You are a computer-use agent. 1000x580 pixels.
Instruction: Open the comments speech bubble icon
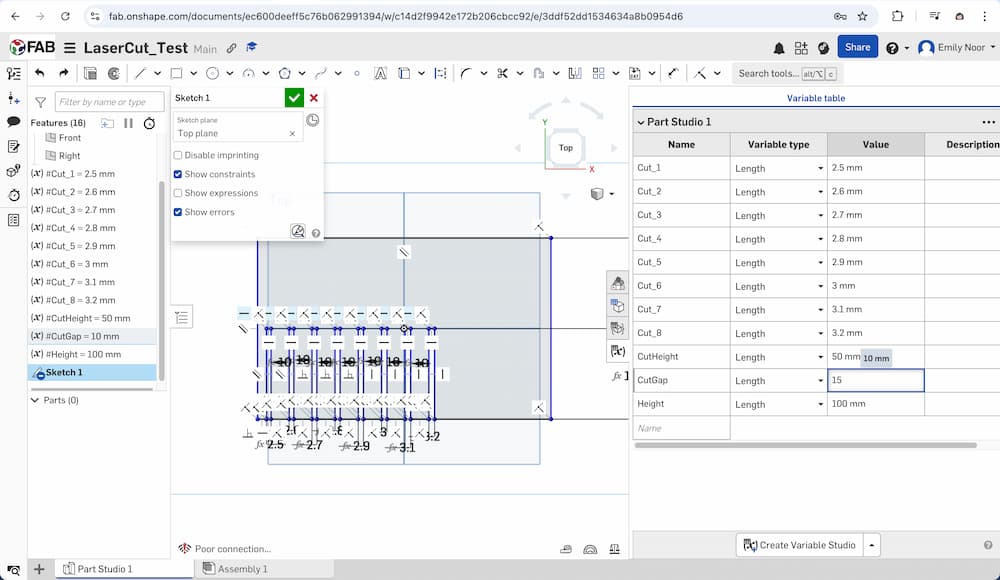click(13, 121)
